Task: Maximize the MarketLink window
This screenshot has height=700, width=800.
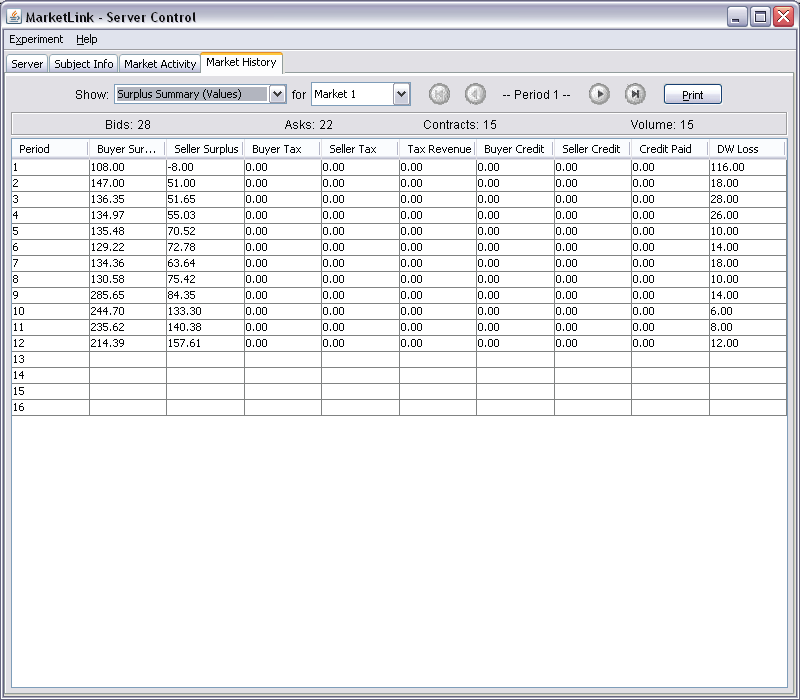Action: 760,17
